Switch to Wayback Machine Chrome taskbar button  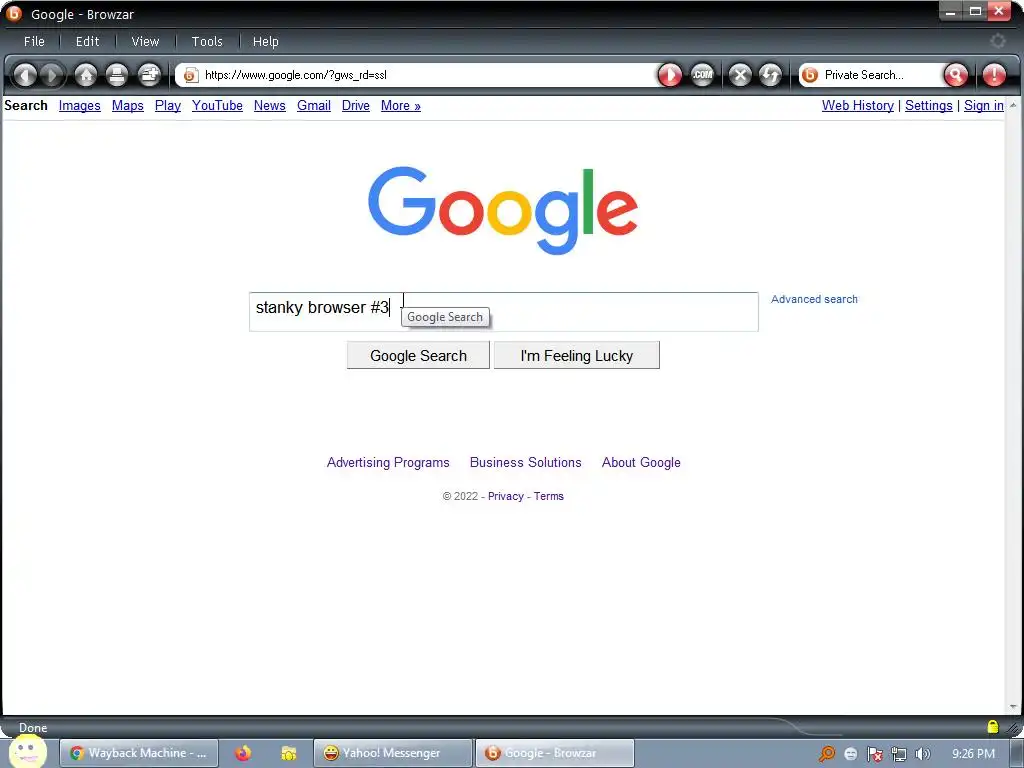139,753
